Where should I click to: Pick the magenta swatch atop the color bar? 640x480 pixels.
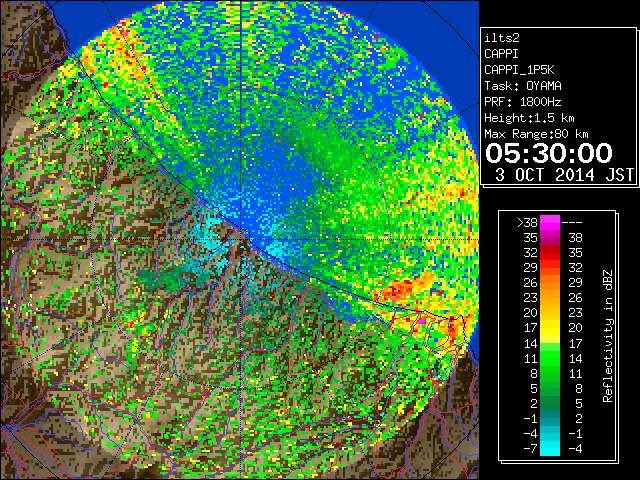[x=550, y=223]
